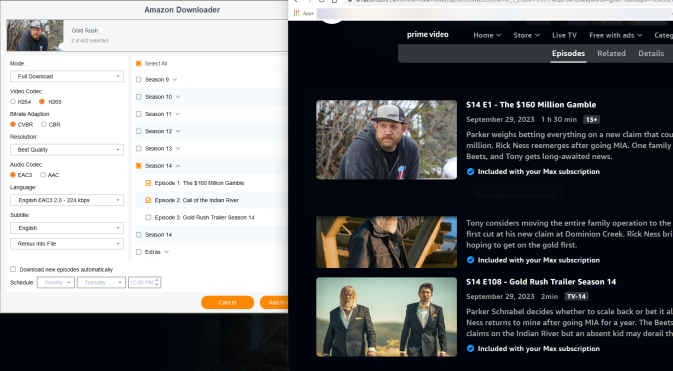Click the 13+ rating badge

591,120
